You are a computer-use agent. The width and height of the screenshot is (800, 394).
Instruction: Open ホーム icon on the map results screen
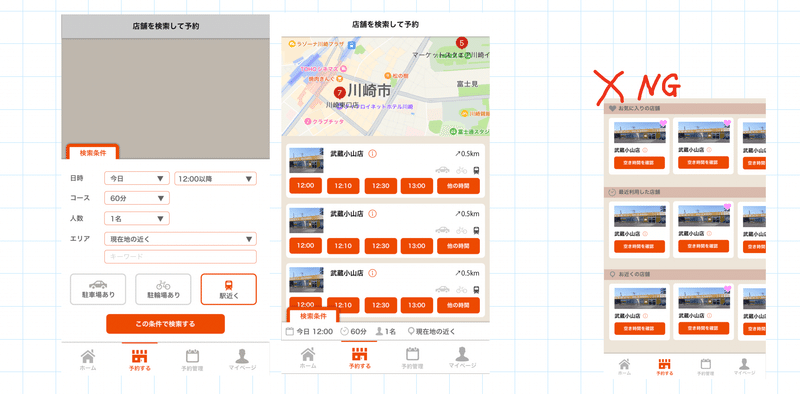pyautogui.click(x=308, y=354)
